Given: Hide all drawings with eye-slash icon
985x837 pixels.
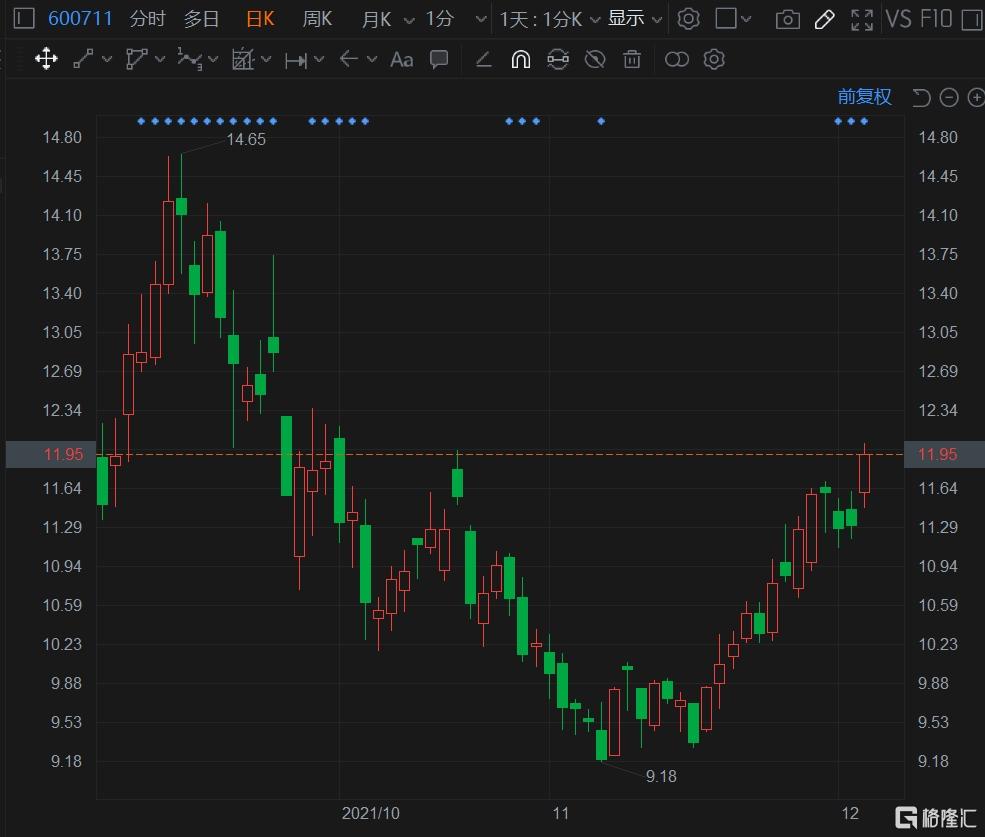Looking at the screenshot, I should 595,60.
